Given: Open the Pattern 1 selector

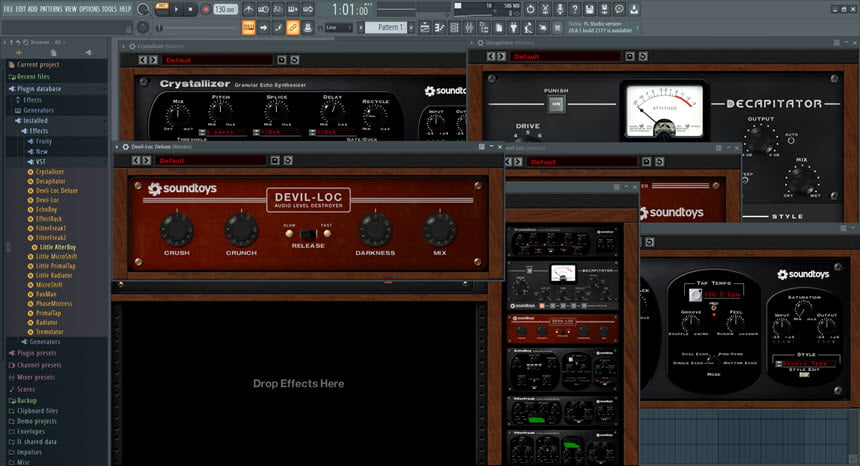Looking at the screenshot, I should (386, 27).
